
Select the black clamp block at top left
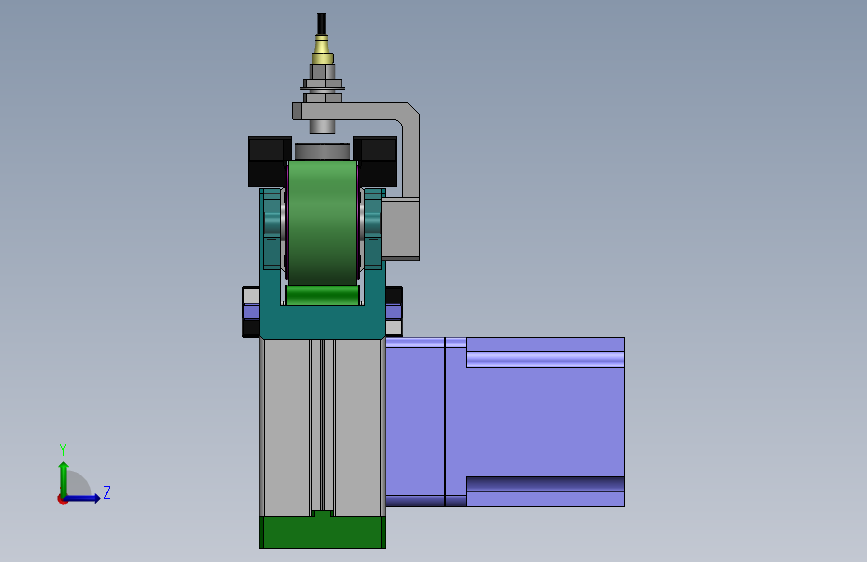[269, 161]
